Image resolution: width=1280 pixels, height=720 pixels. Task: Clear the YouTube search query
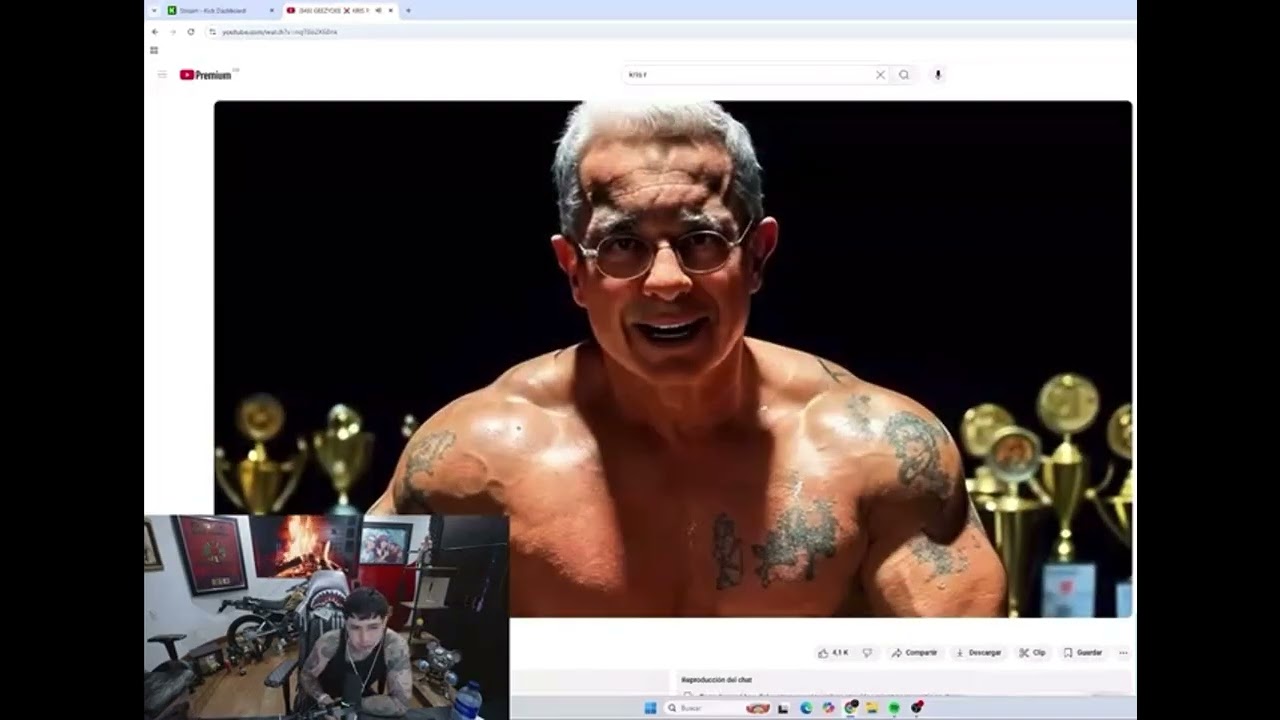pyautogui.click(x=880, y=75)
